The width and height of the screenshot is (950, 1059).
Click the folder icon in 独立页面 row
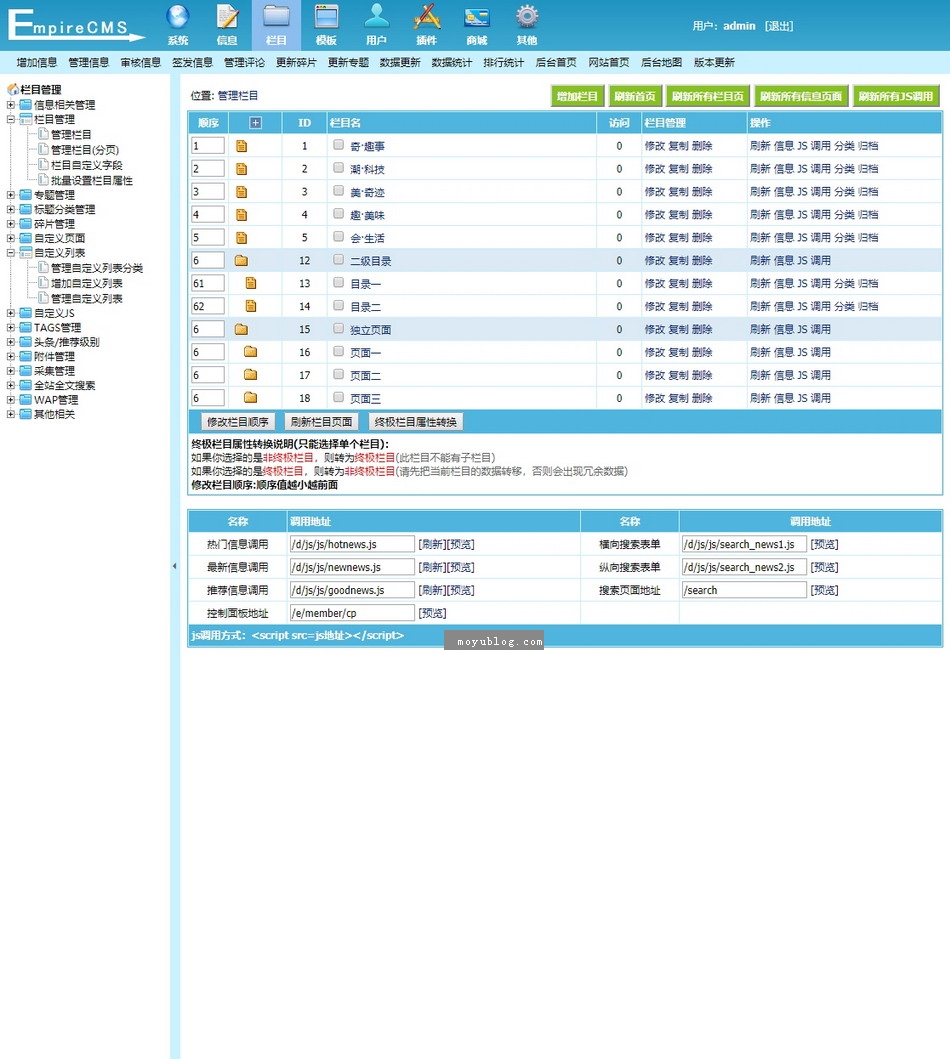pos(242,330)
